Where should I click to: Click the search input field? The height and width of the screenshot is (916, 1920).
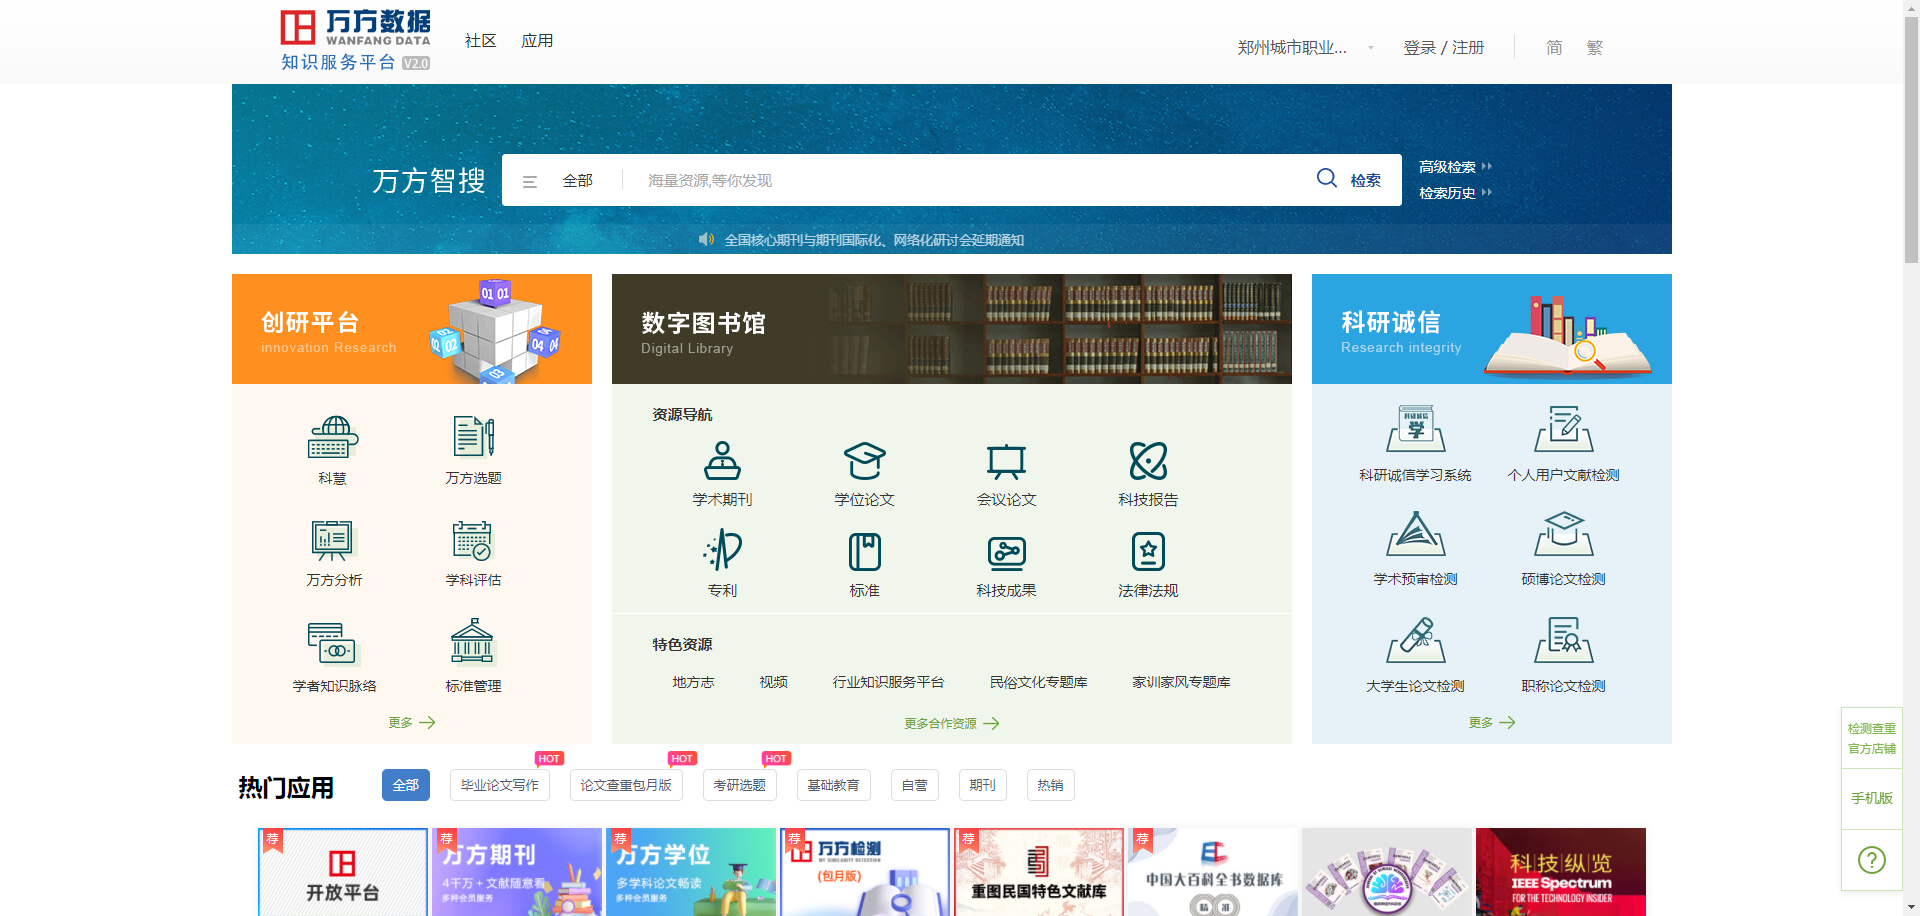(x=960, y=181)
